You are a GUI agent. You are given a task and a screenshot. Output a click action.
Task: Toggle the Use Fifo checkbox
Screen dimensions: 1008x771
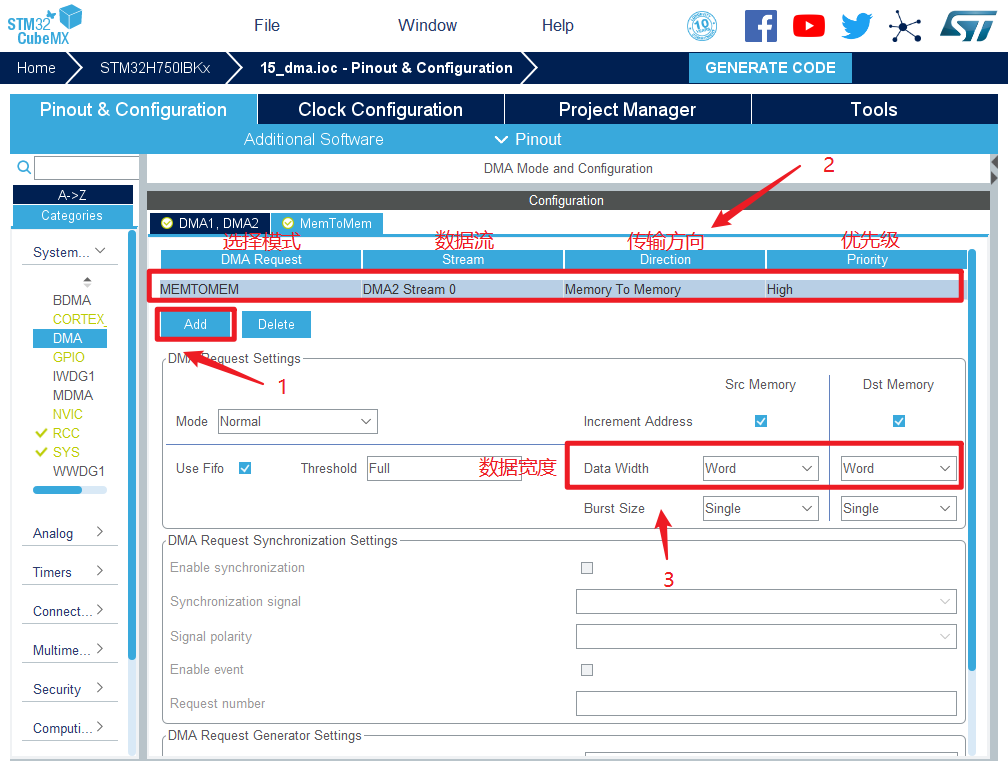245,468
